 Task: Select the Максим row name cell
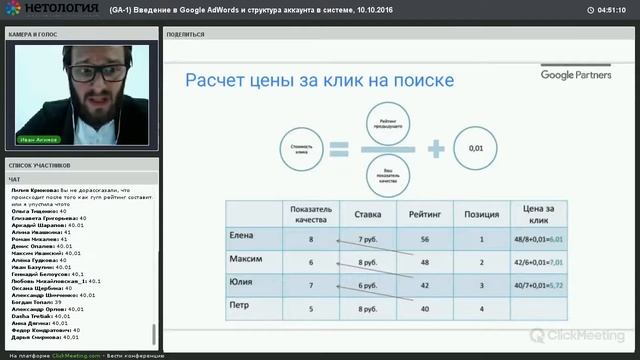254,262
